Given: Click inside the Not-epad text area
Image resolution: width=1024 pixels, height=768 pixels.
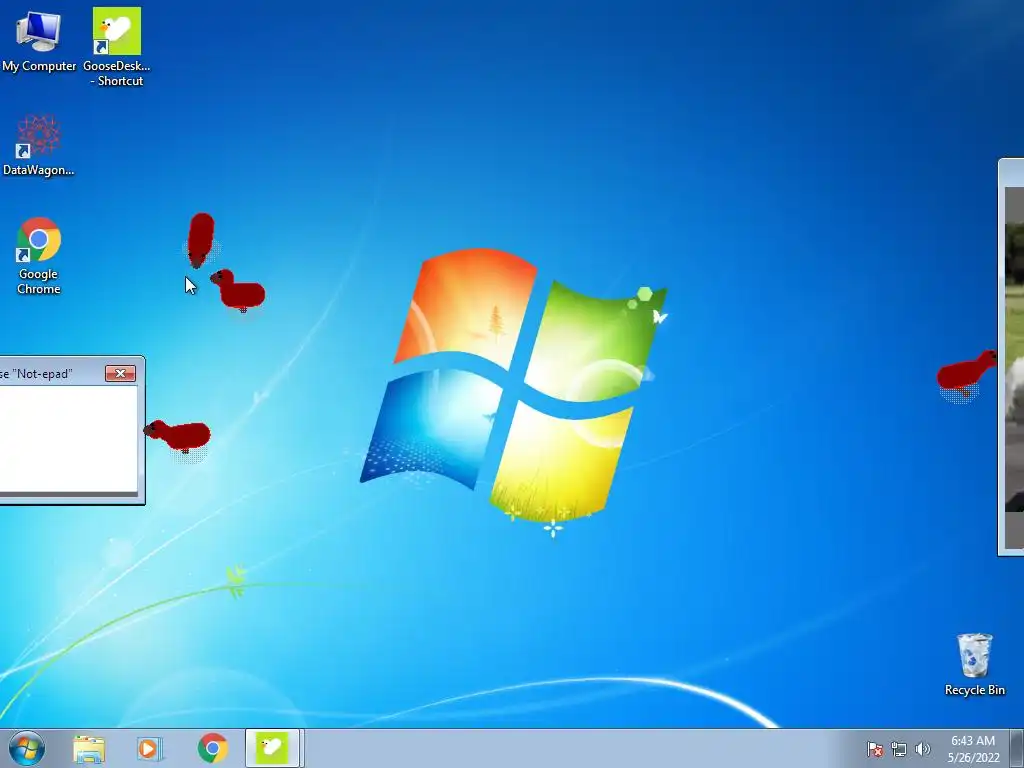Looking at the screenshot, I should pyautogui.click(x=68, y=439).
